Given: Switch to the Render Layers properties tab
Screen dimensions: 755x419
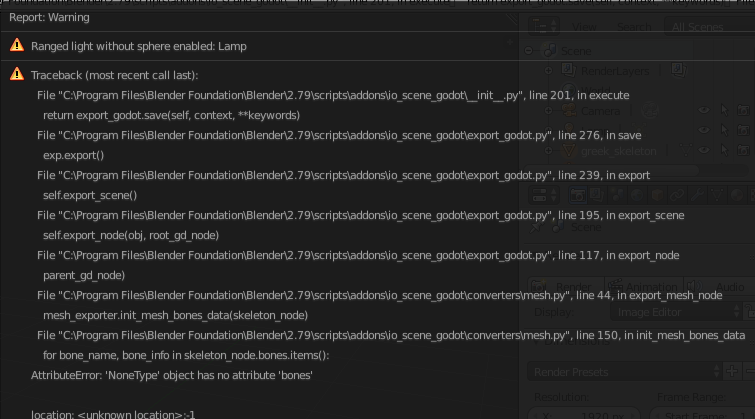Looking at the screenshot, I should (x=597, y=195).
